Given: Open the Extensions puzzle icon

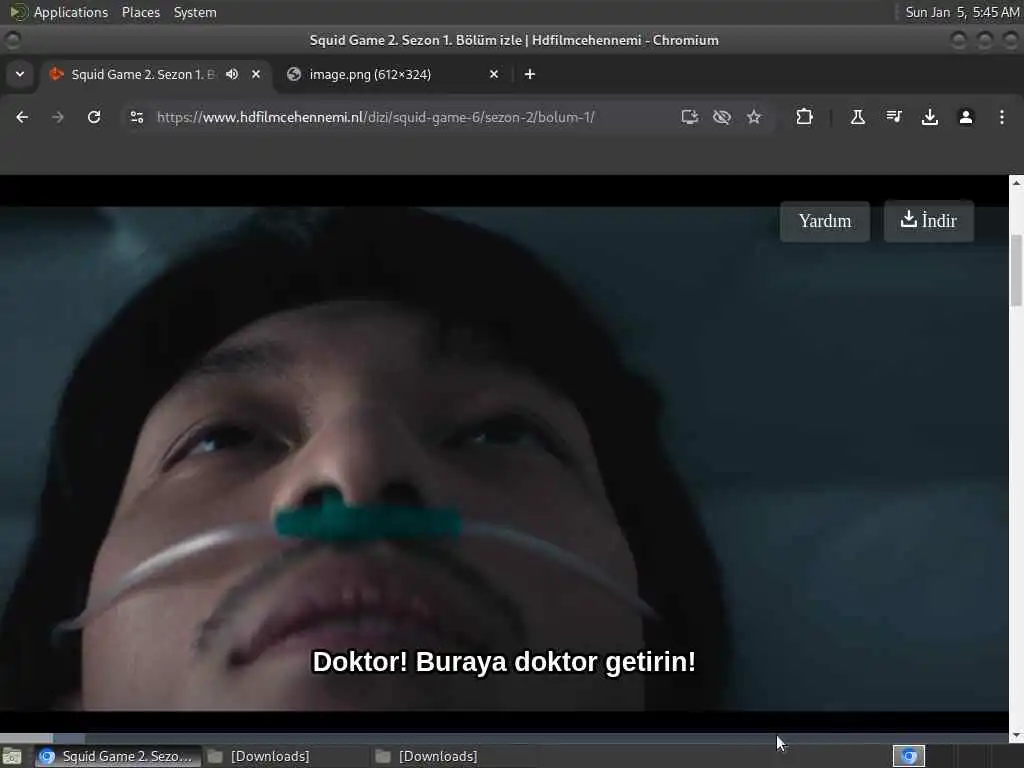Looking at the screenshot, I should (804, 117).
